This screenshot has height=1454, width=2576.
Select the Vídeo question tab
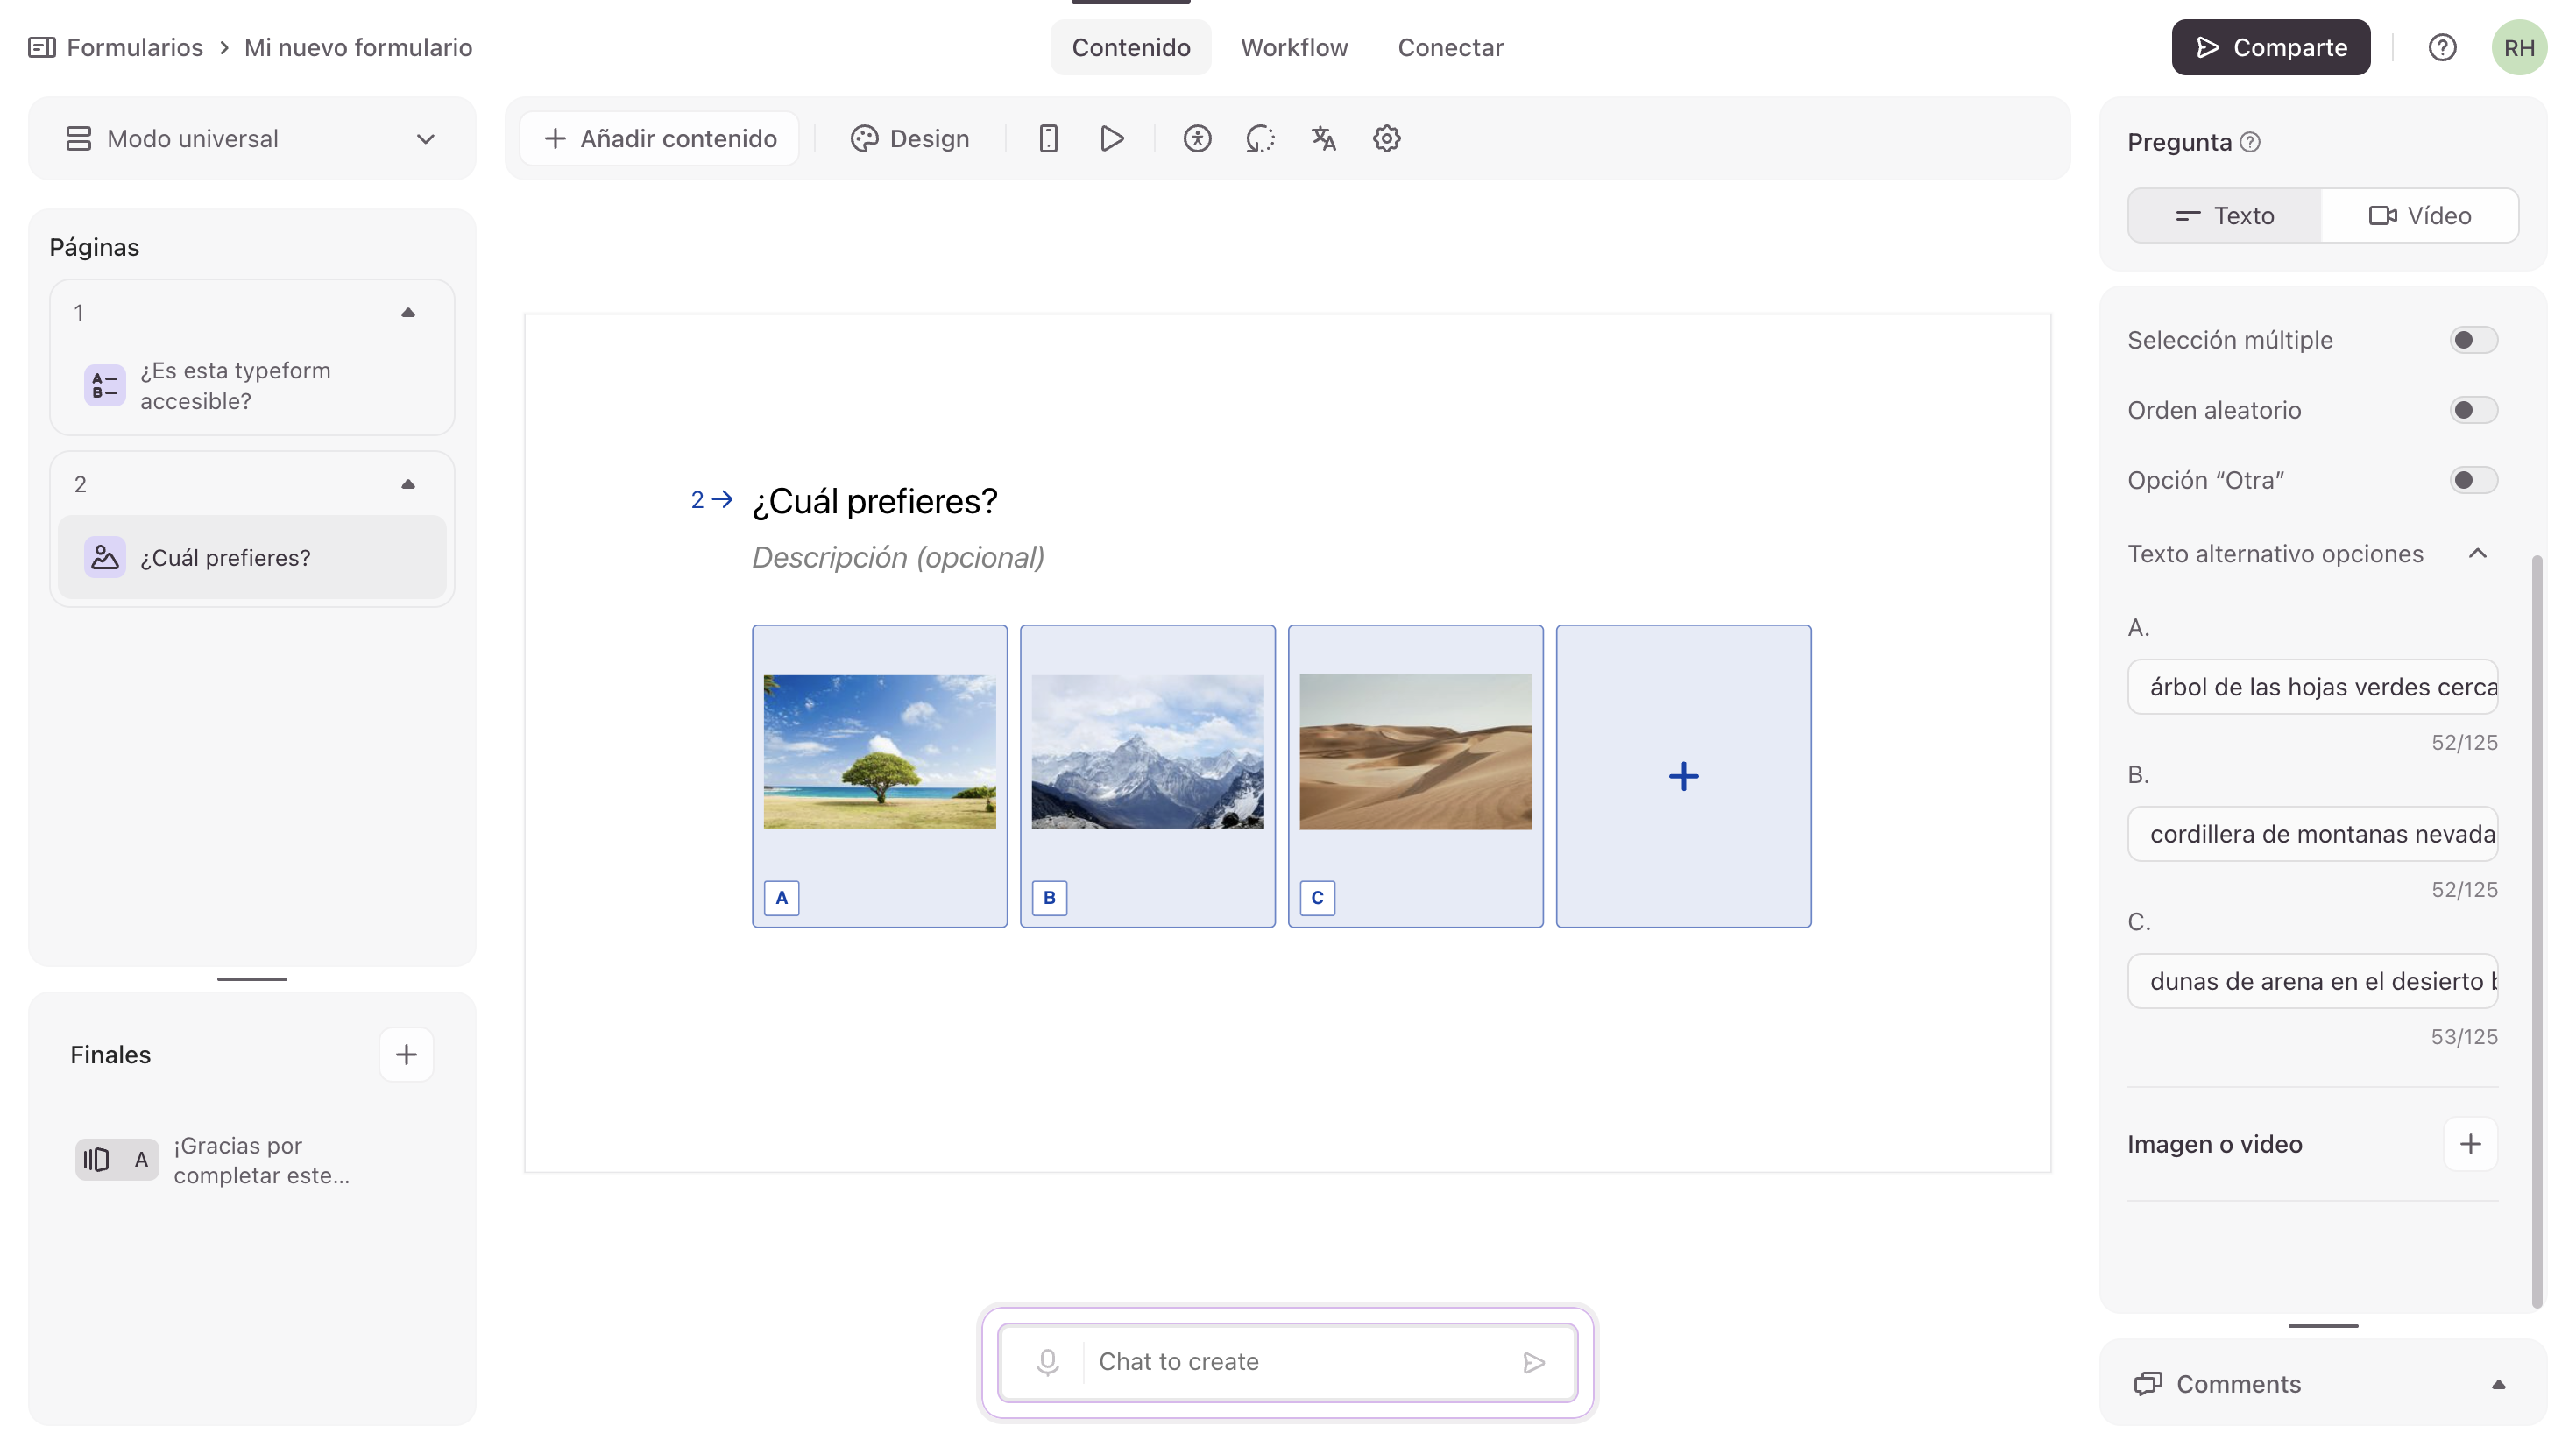pos(2419,215)
